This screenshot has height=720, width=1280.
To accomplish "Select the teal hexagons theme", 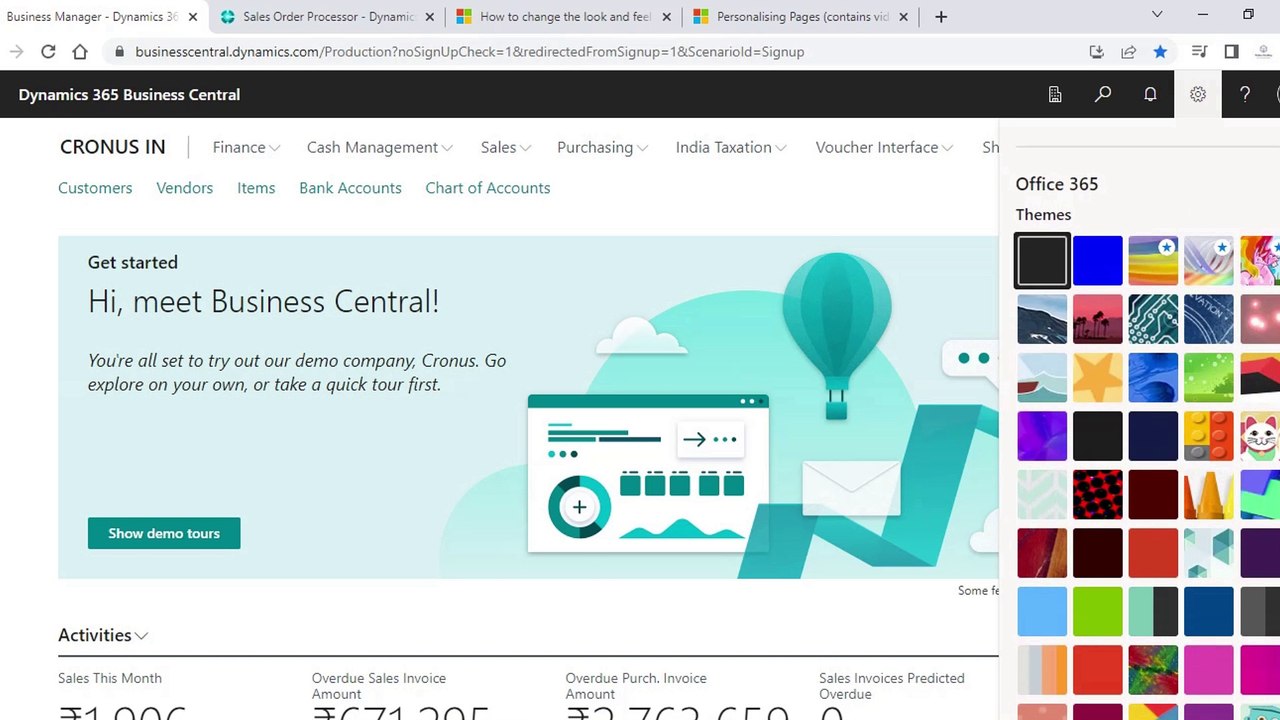I will (x=1209, y=553).
